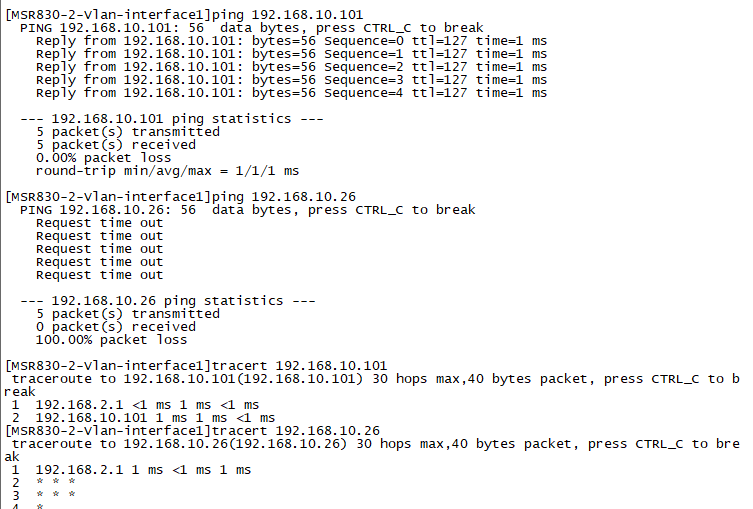Click the reply line with Sequence=2
This screenshot has width=753, height=509.
tap(291, 66)
